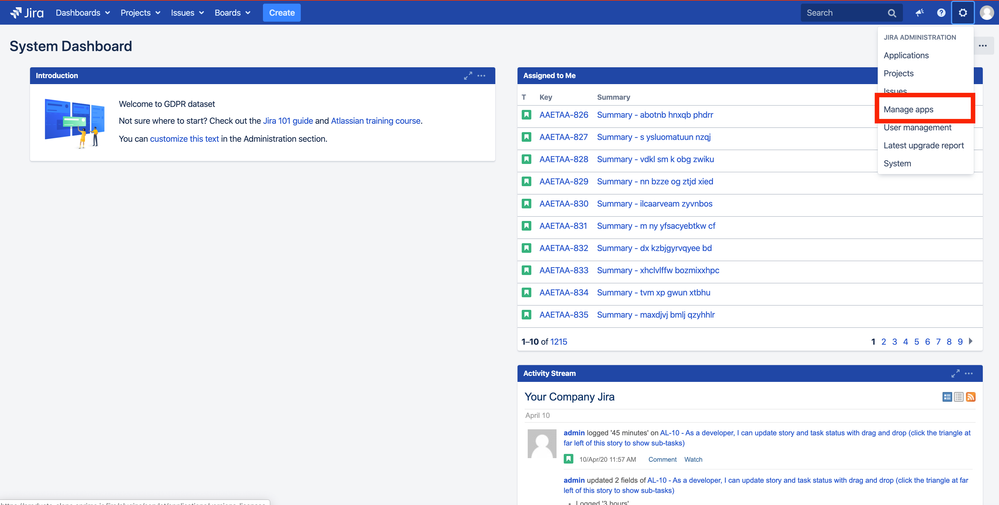Go to page 2 of assigned issues
This screenshot has width=999, height=505.
[x=884, y=341]
